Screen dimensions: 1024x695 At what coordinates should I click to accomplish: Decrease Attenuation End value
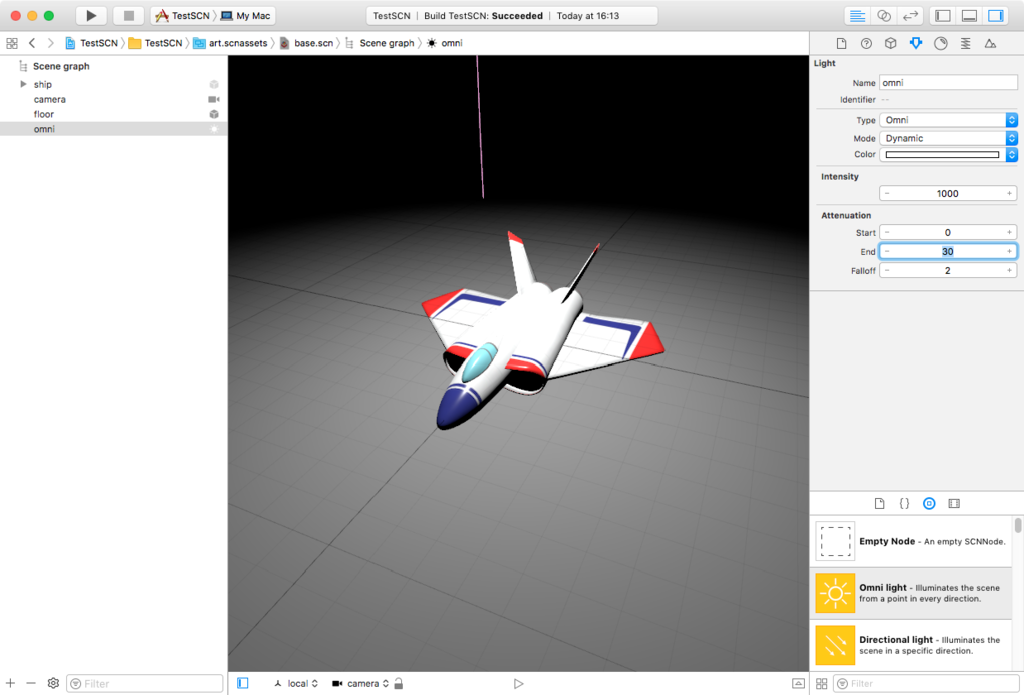tap(887, 251)
